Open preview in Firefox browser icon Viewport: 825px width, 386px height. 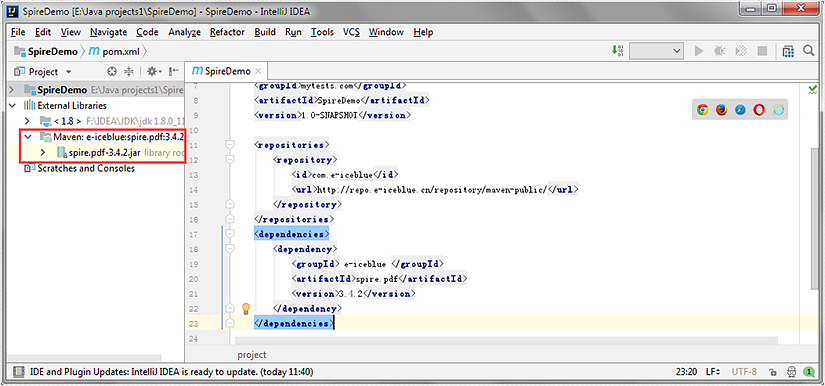point(721,110)
